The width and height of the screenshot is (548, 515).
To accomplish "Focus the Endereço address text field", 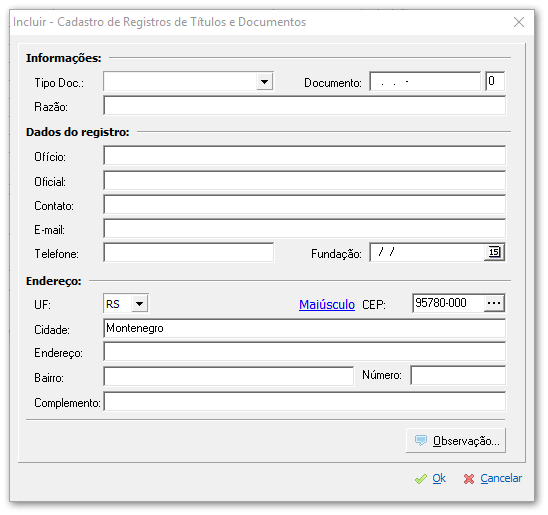I will 304,352.
